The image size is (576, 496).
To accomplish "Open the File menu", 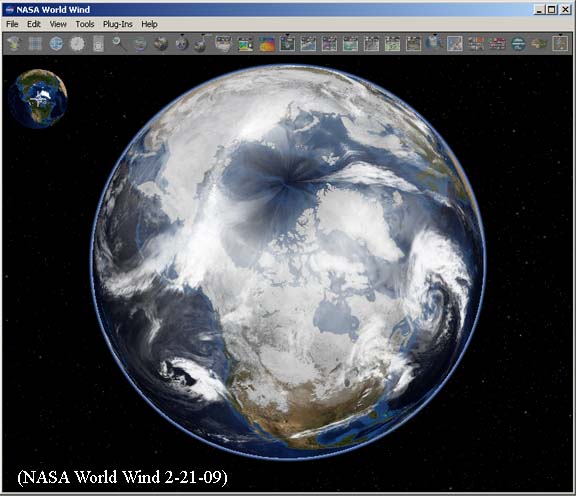I will 12,24.
